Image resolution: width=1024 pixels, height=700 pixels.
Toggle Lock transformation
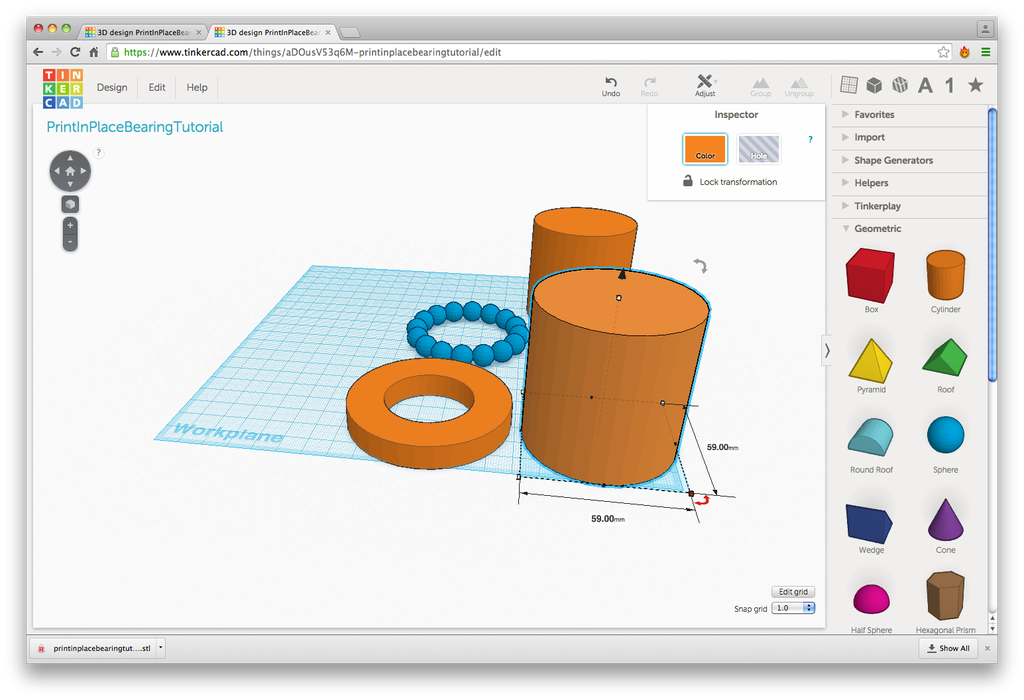pyautogui.click(x=729, y=182)
